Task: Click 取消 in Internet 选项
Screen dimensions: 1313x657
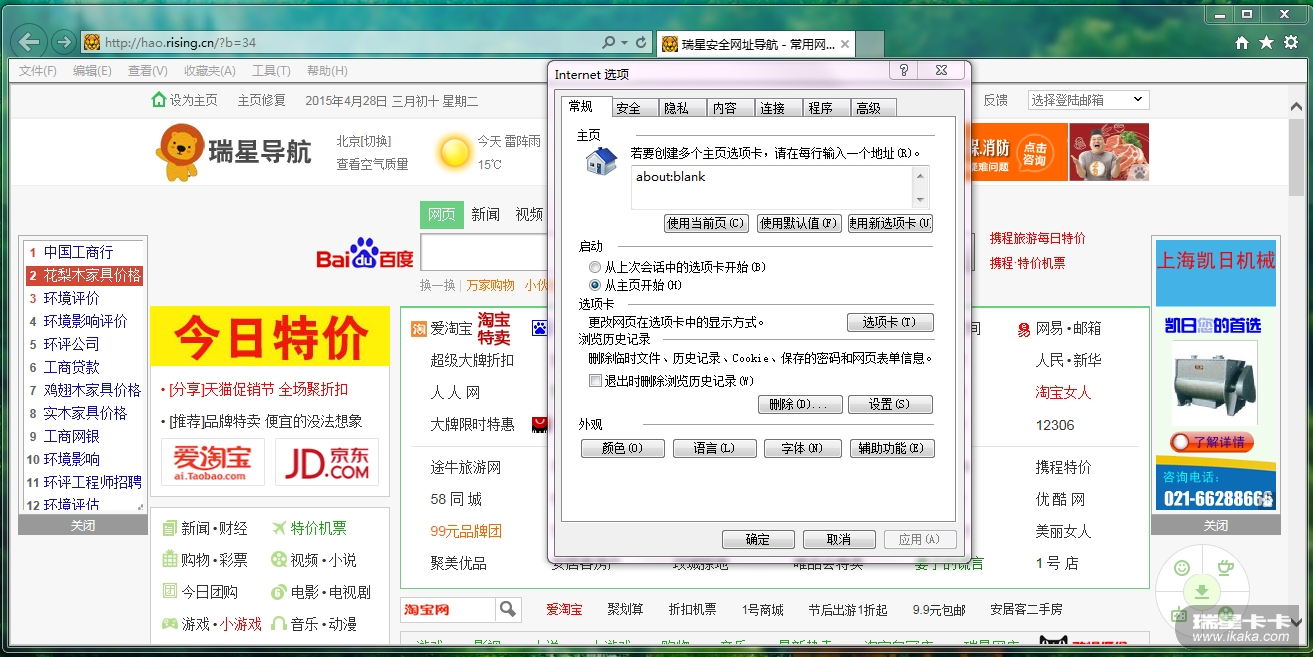Action: [x=839, y=539]
